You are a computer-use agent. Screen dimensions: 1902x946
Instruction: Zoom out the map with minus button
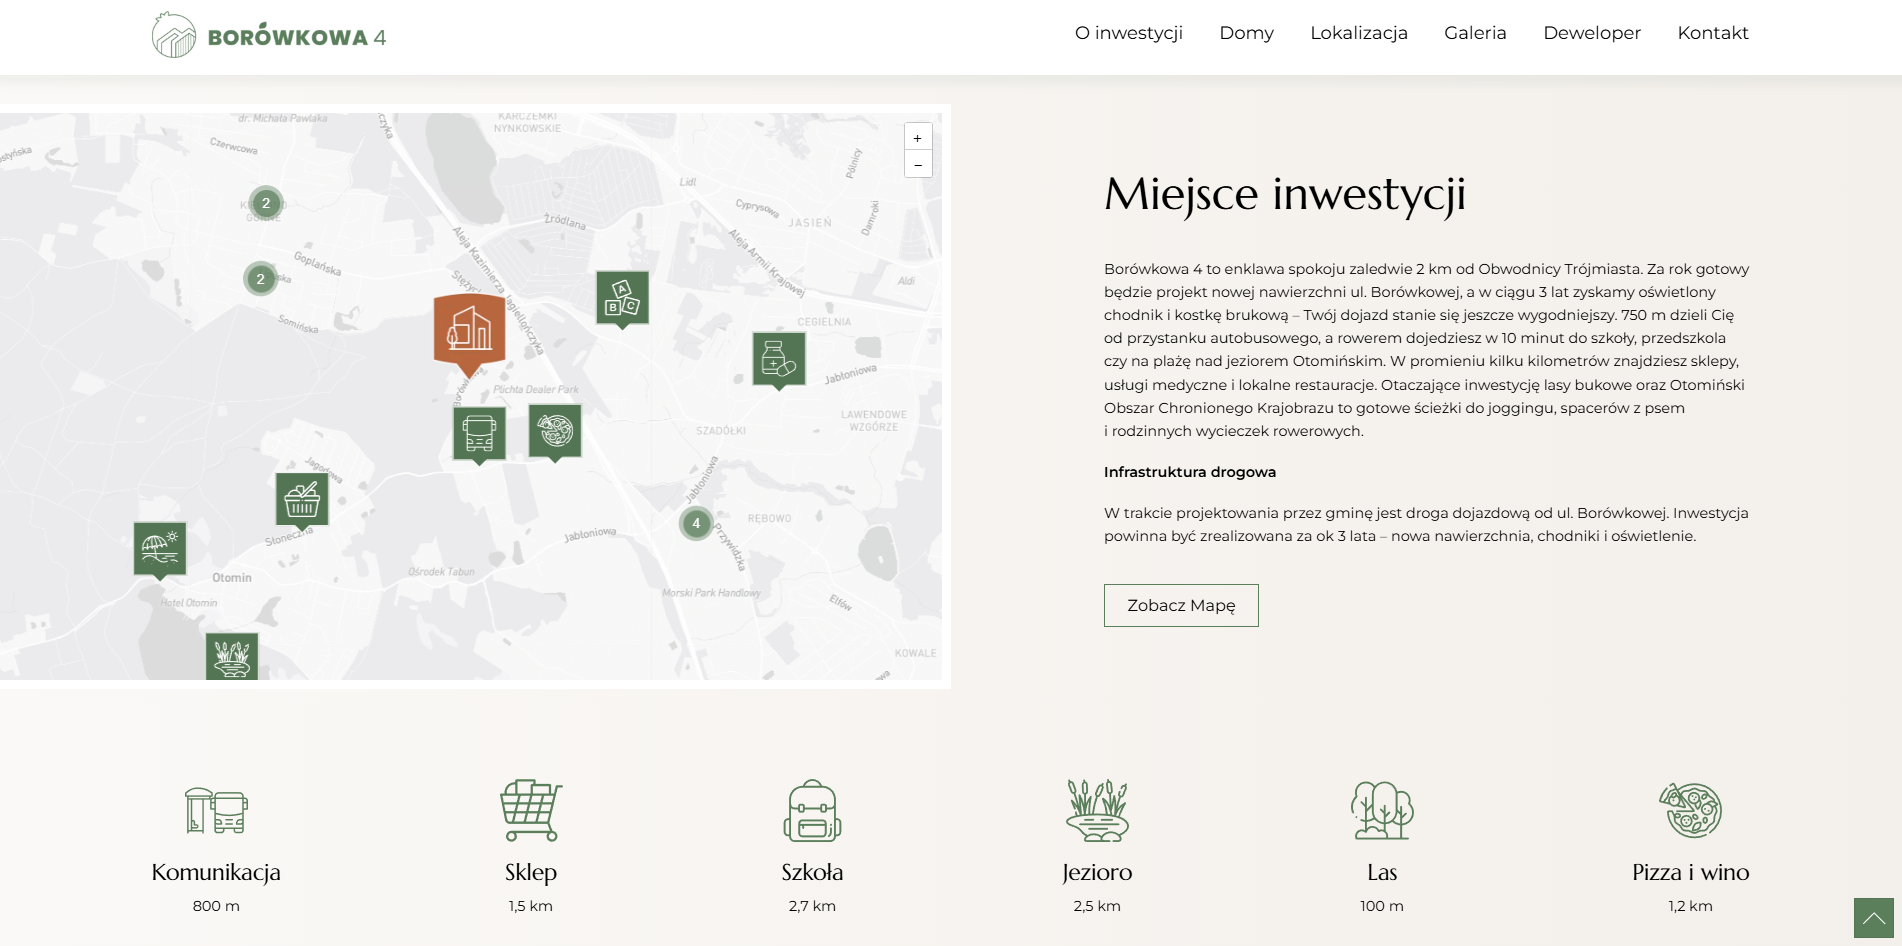tap(918, 164)
